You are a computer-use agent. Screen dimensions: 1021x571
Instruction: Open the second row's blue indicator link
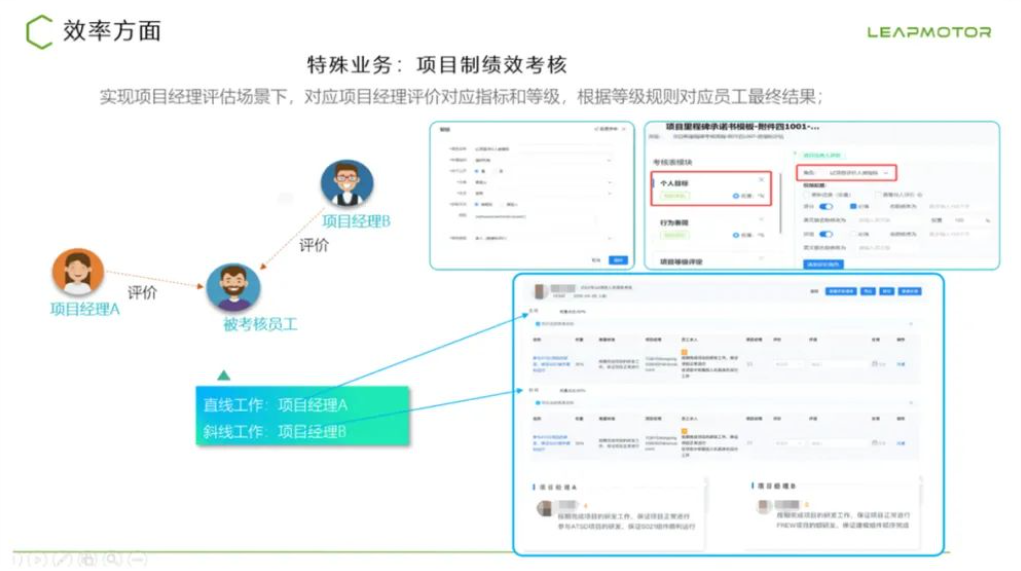550,443
